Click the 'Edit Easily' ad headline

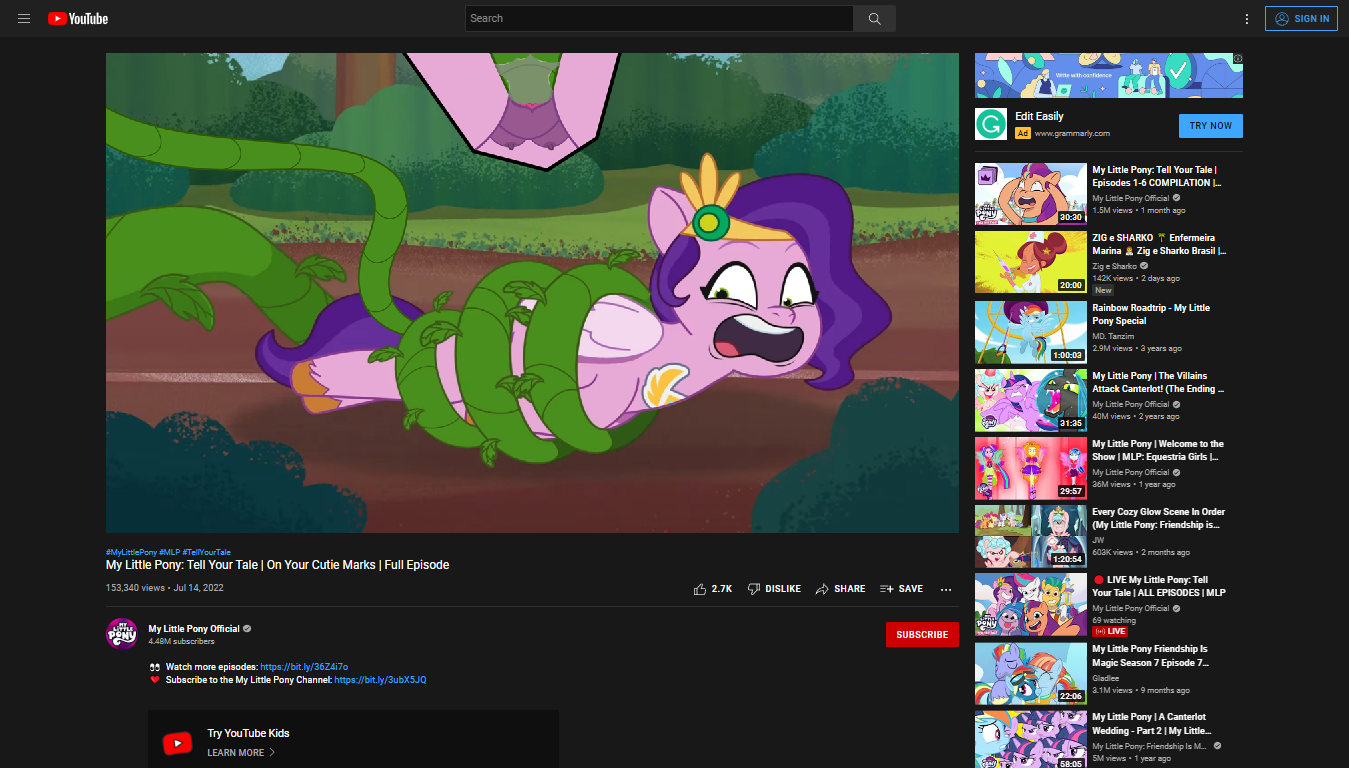[x=1039, y=117]
